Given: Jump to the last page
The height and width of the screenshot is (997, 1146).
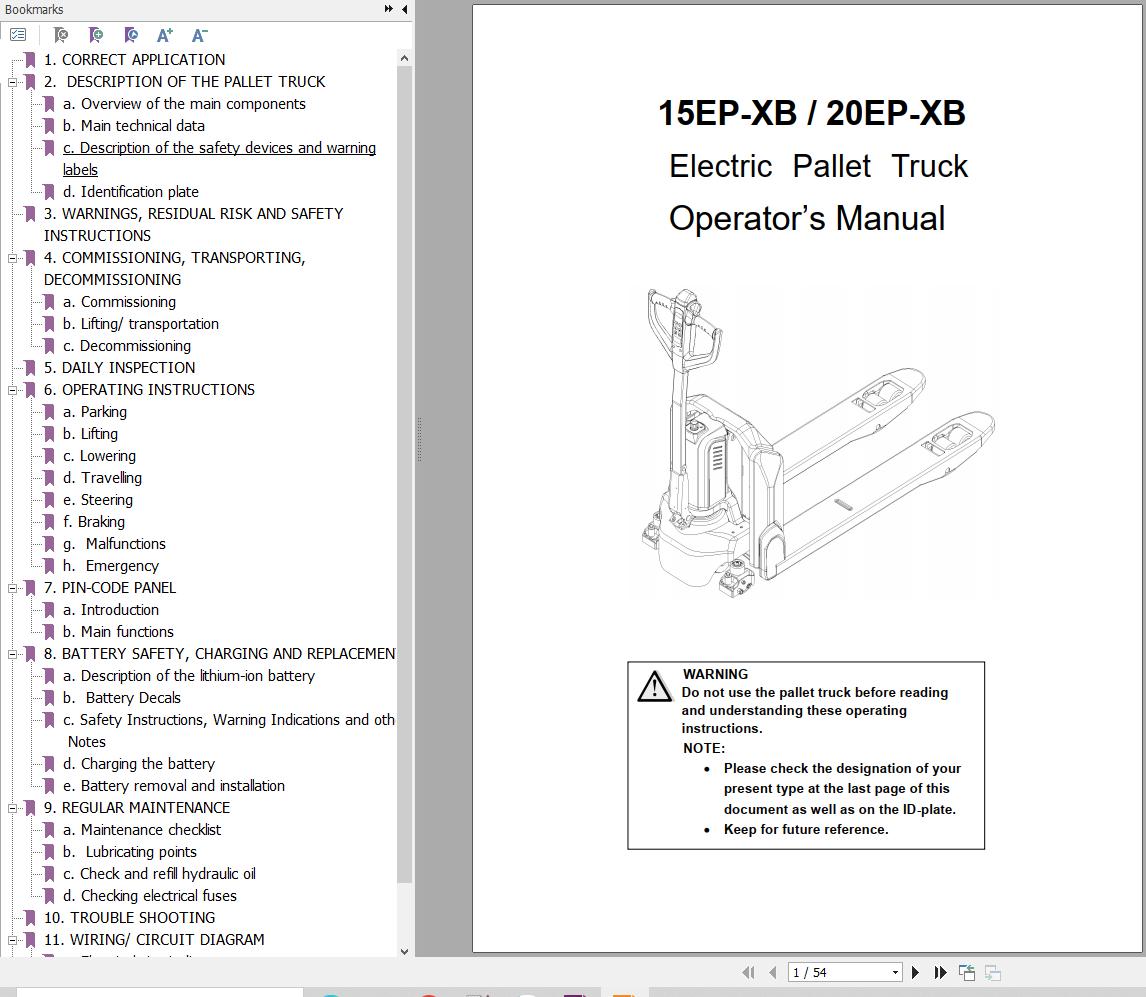Looking at the screenshot, I should pyautogui.click(x=941, y=972).
